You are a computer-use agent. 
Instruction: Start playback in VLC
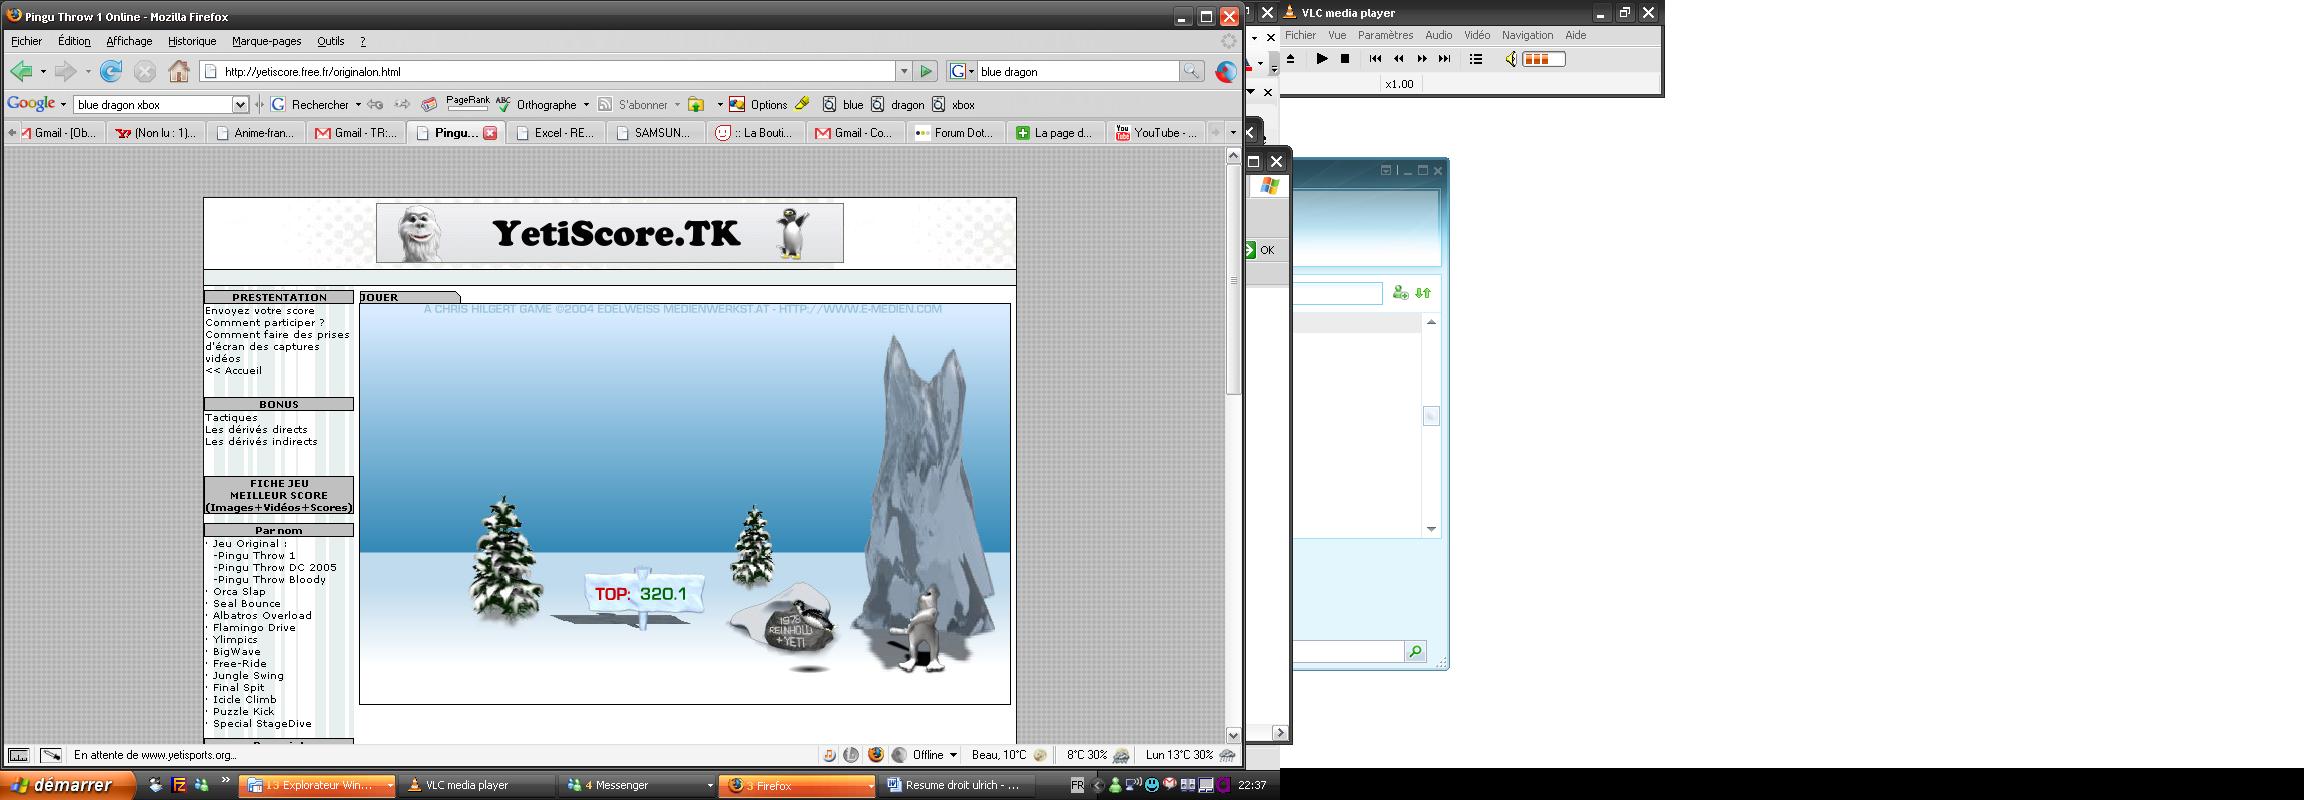pos(1322,59)
